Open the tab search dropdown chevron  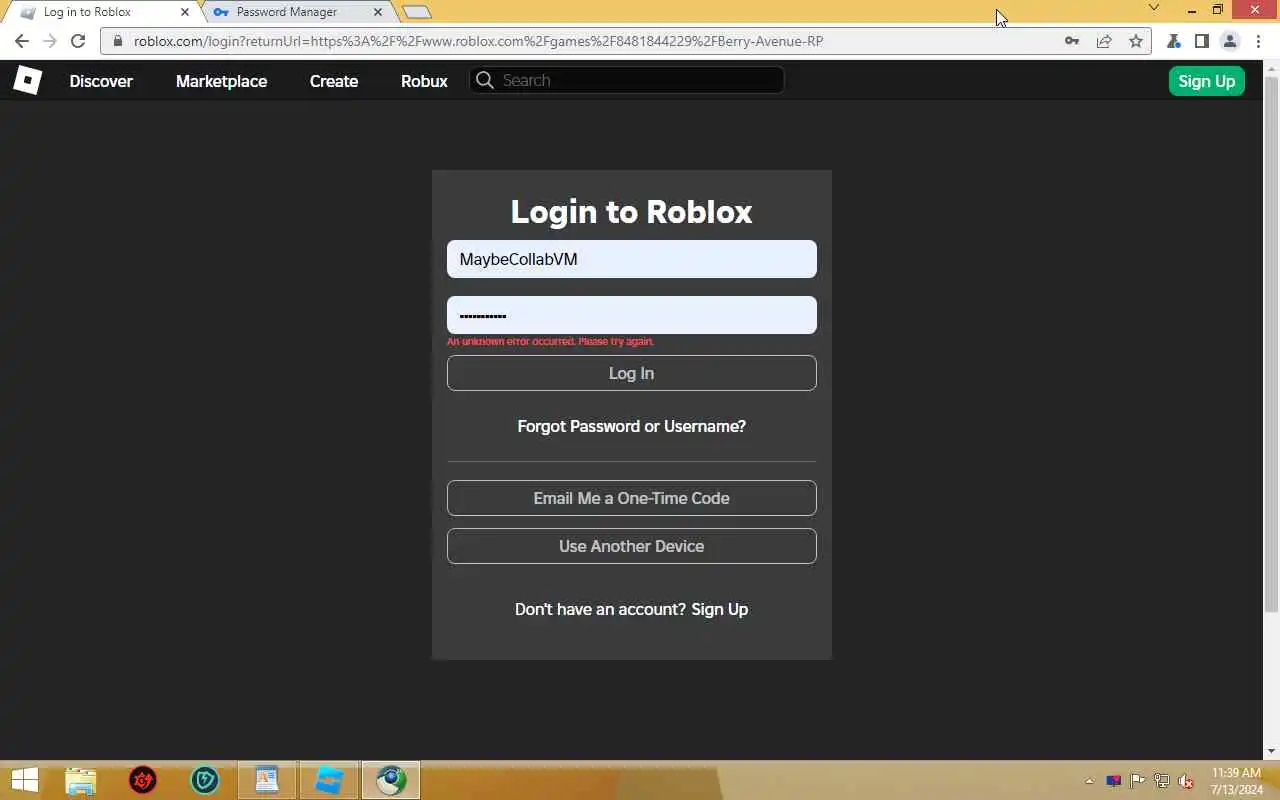(1153, 8)
